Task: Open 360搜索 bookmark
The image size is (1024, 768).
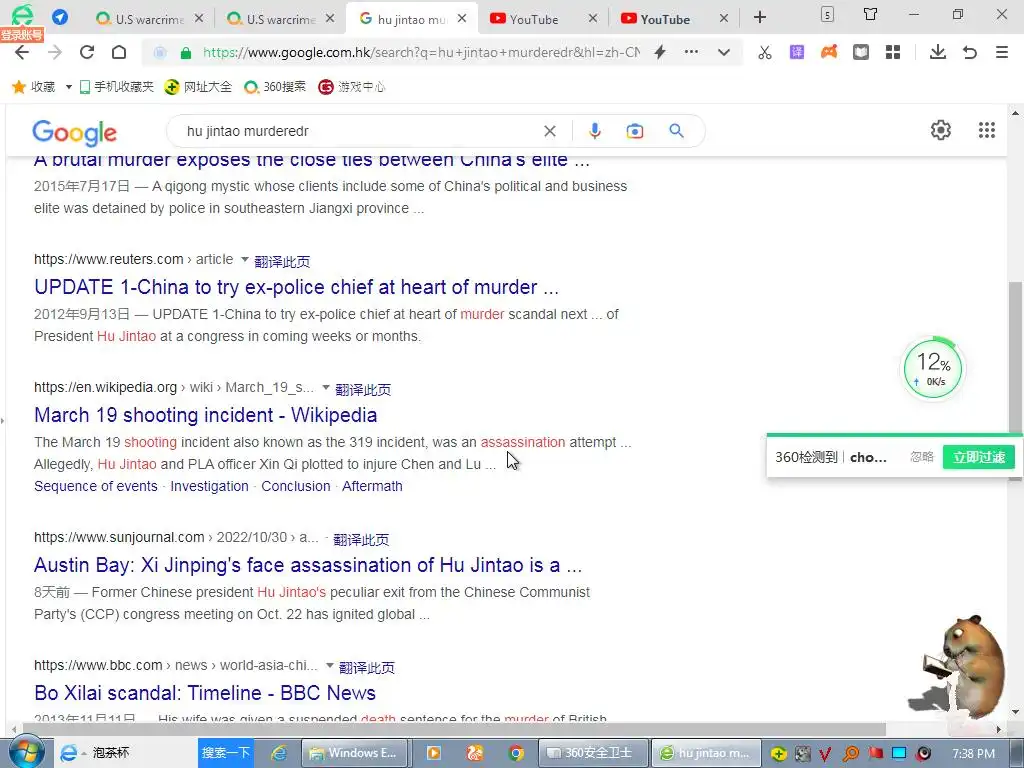Action: [275, 87]
